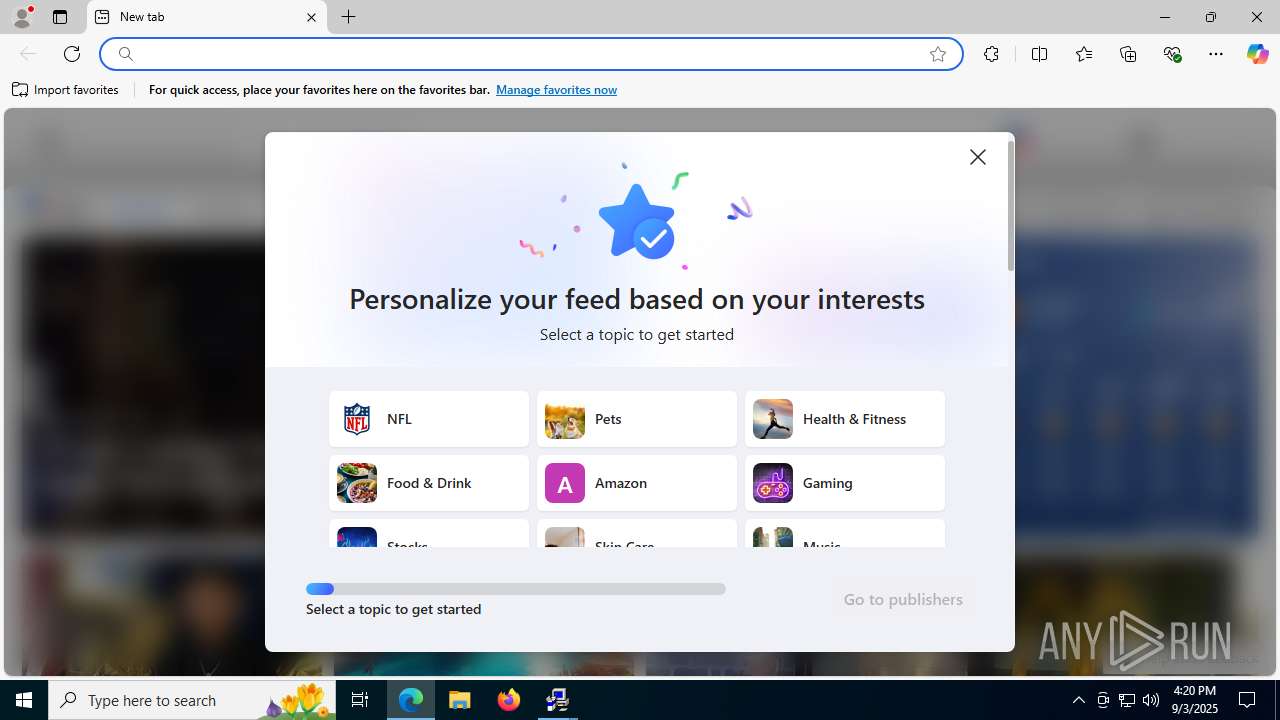Choose the Food & Drink topic

coord(429,483)
